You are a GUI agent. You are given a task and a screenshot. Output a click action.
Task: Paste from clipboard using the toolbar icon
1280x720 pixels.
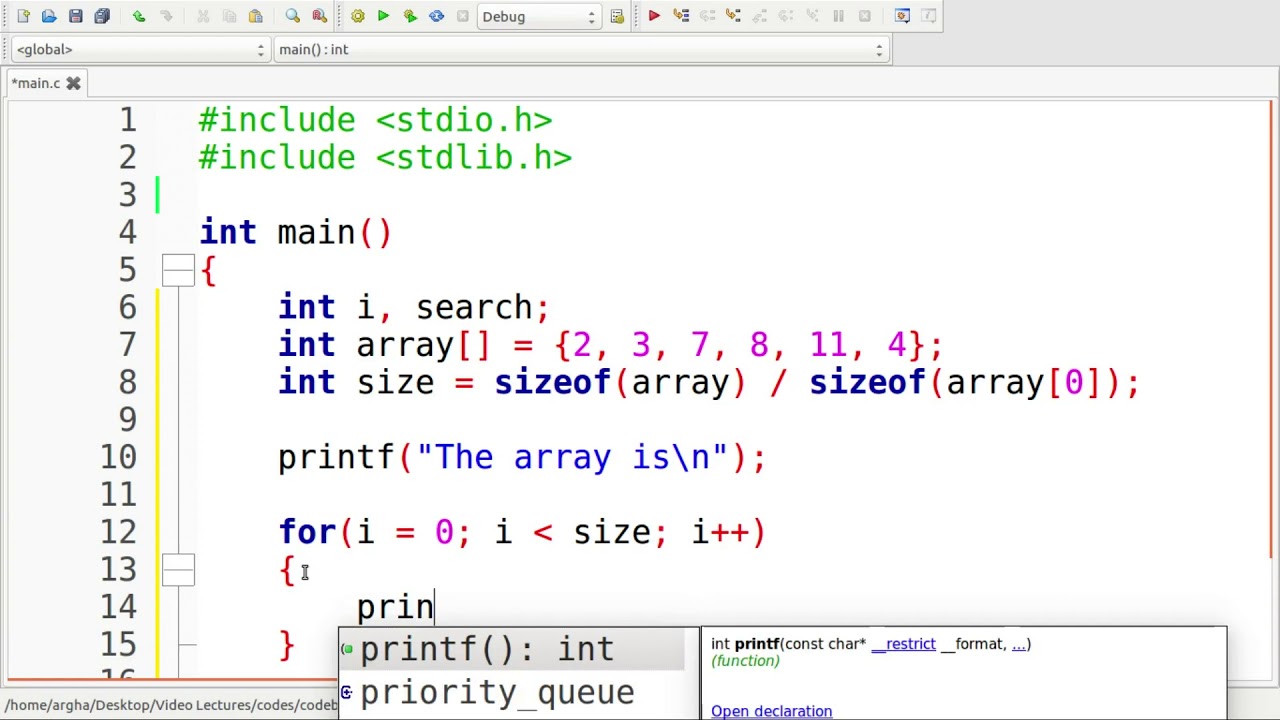(256, 16)
